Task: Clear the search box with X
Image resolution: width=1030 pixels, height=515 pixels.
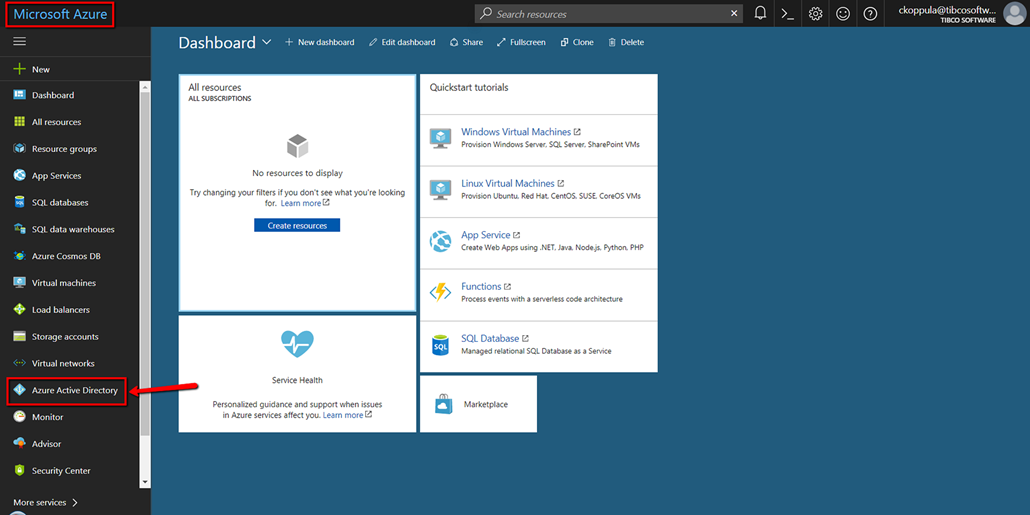Action: click(x=734, y=14)
